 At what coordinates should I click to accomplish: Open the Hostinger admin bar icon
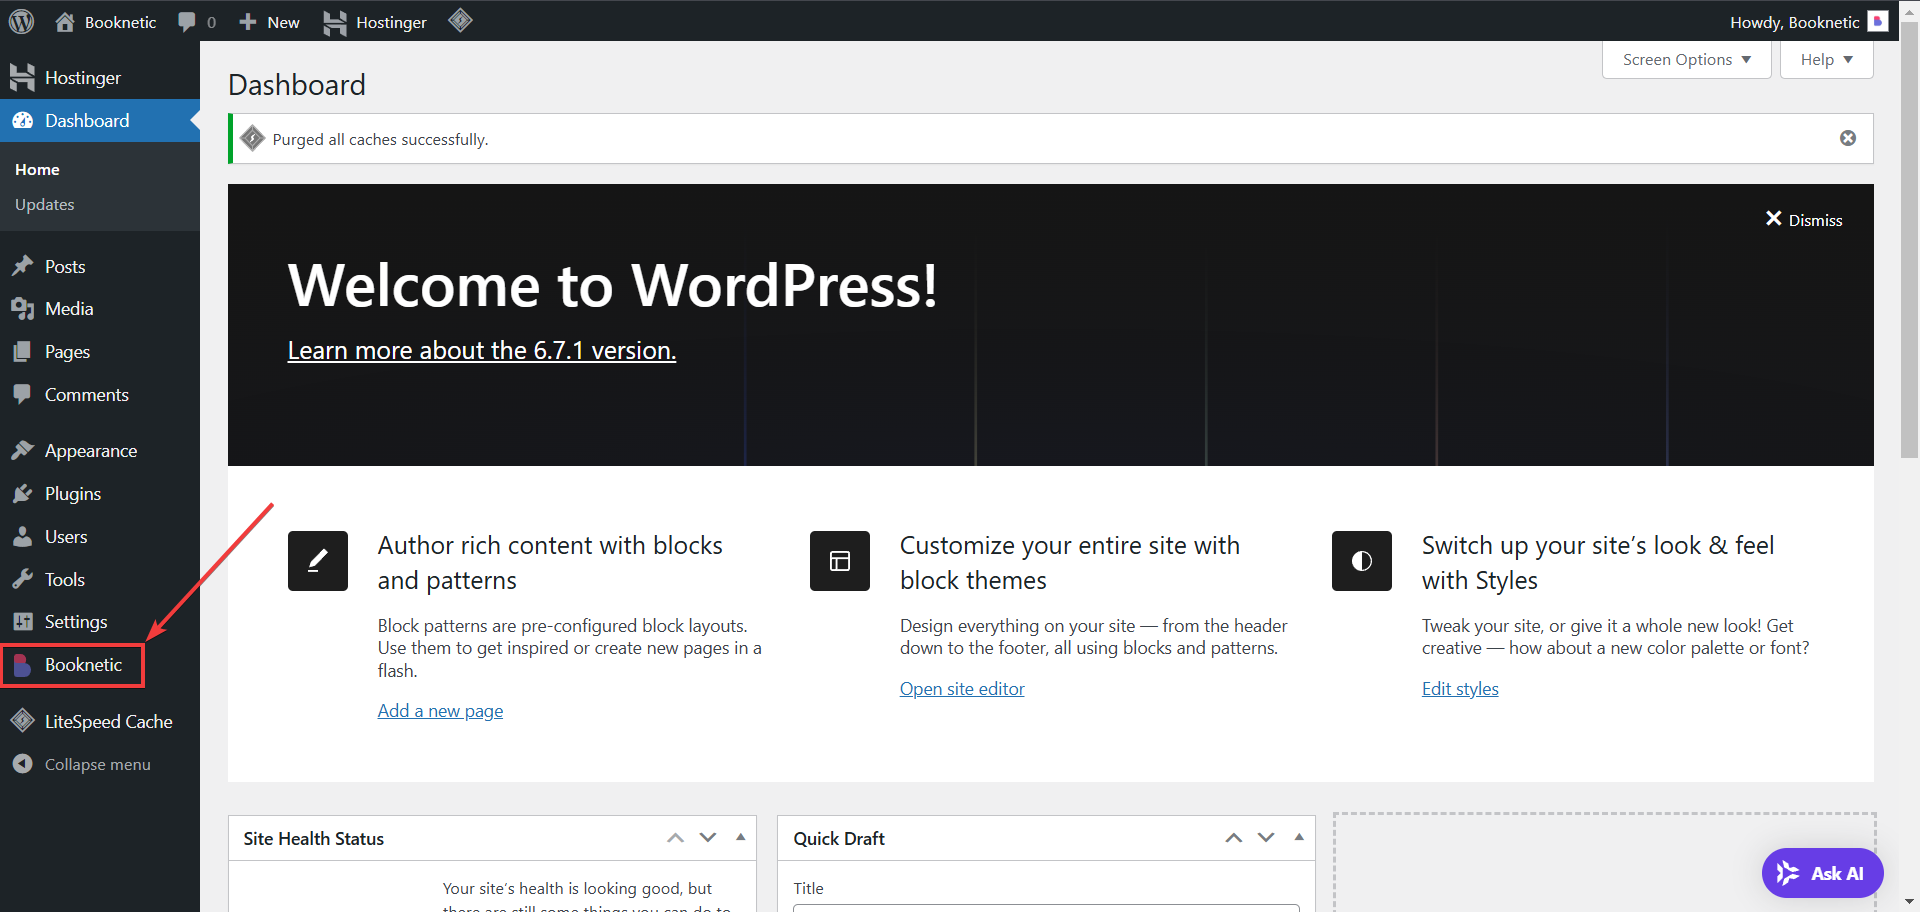pos(335,22)
